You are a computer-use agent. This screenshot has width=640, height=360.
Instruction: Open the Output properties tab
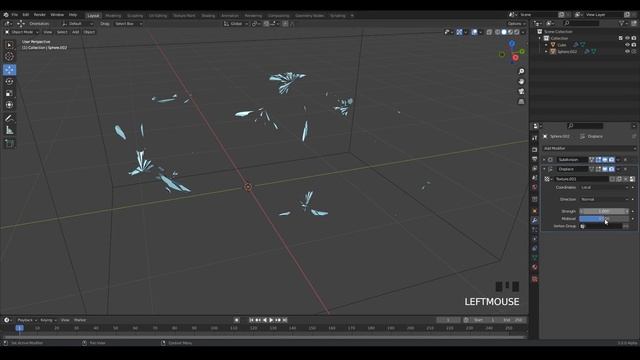click(535, 159)
